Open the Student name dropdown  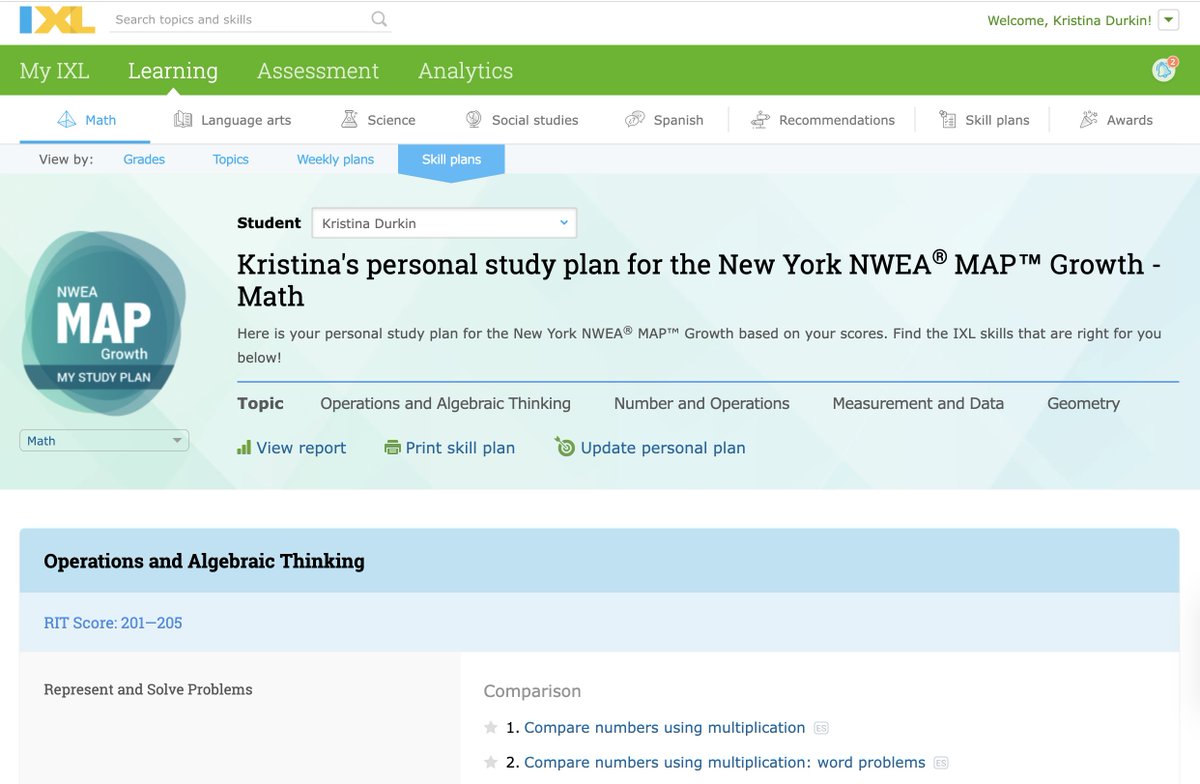[x=443, y=222]
